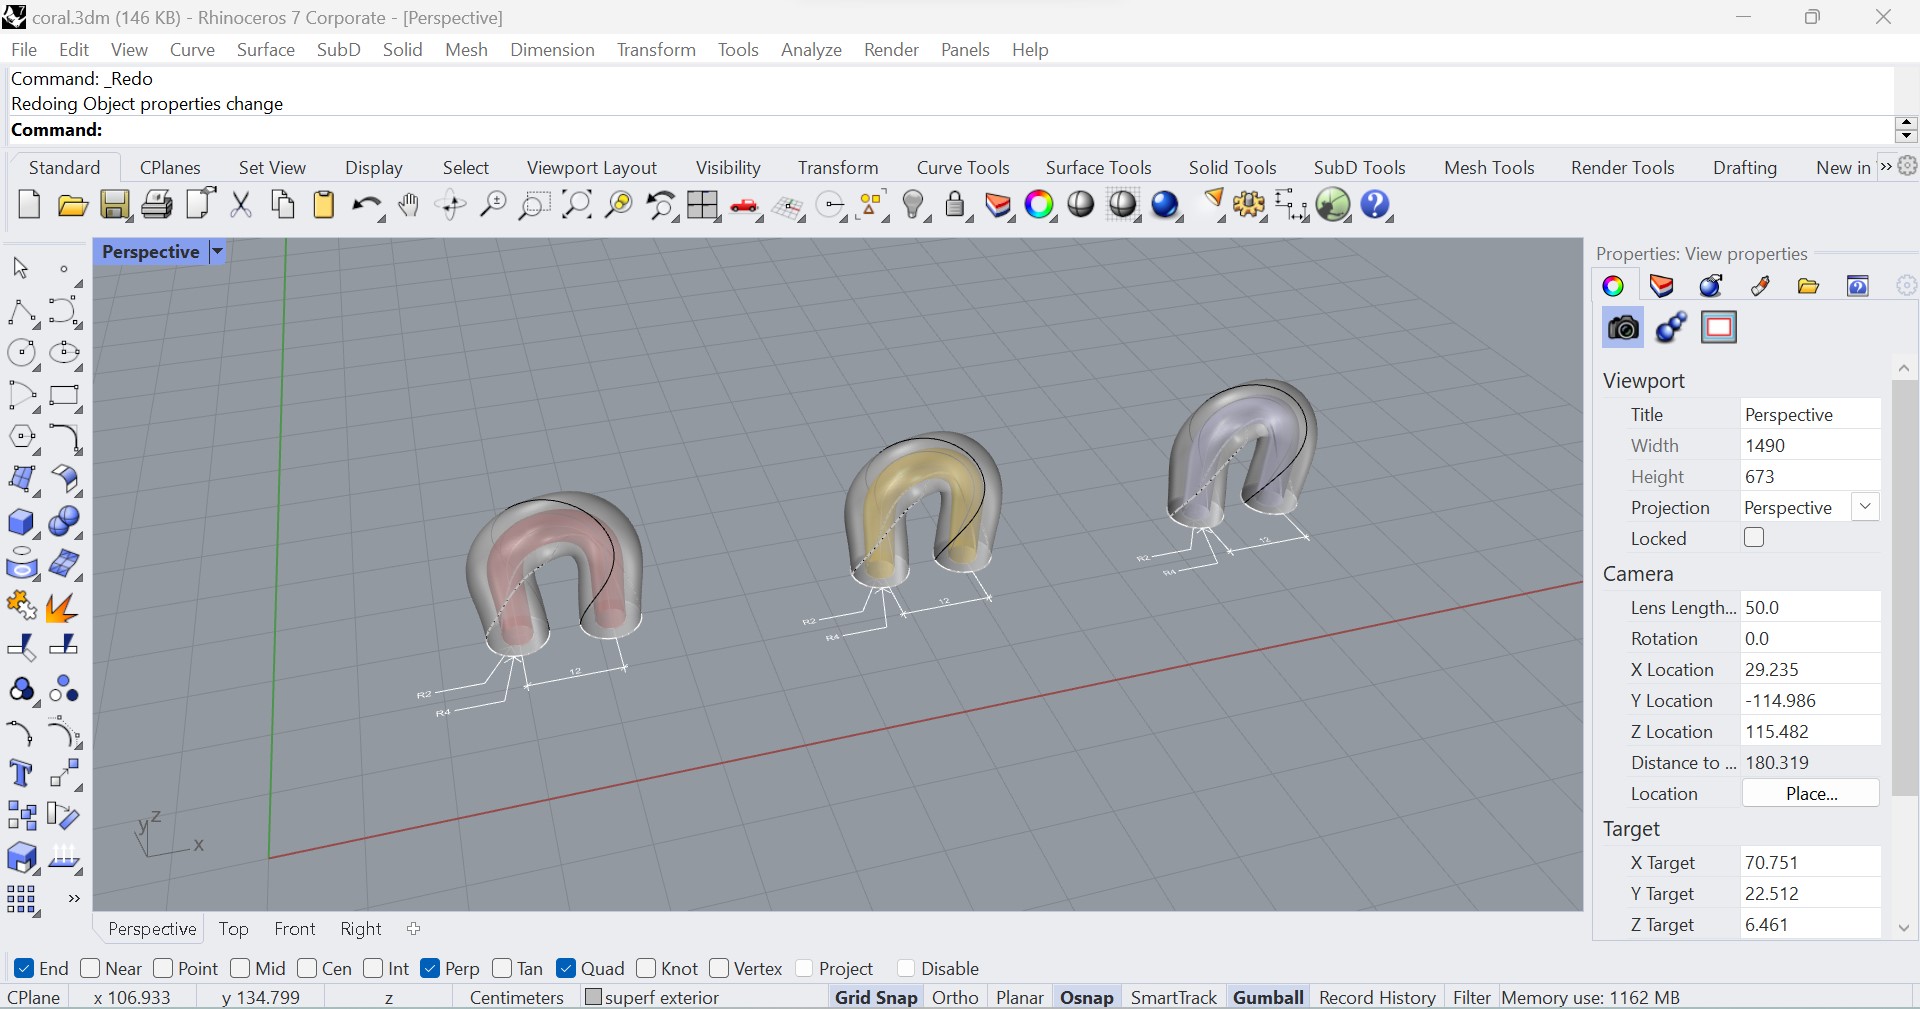Toggle Grid Snap in status bar

[876, 997]
